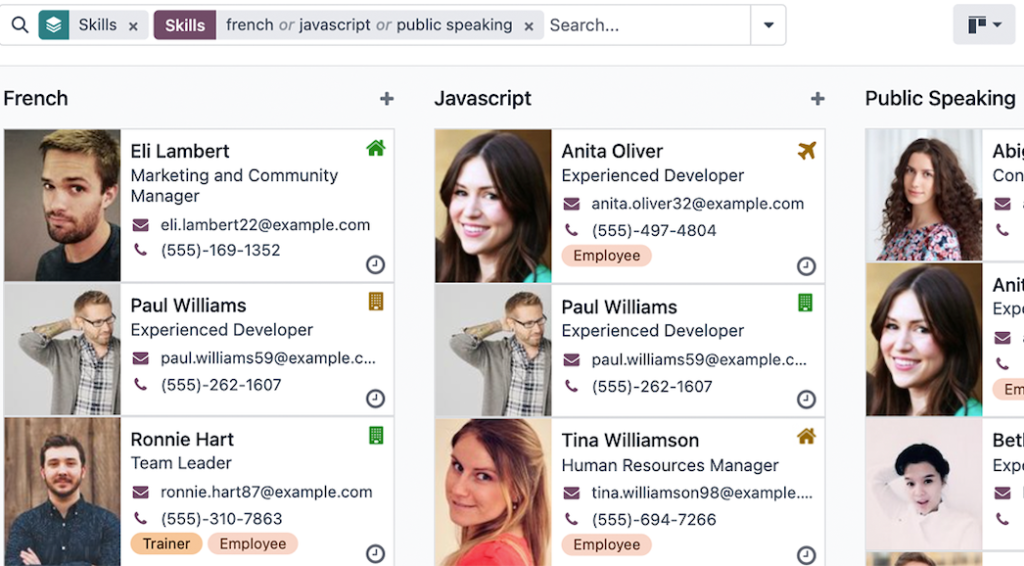Open the kanban view switcher dropdown
This screenshot has height=566, width=1024.
pos(984,25)
